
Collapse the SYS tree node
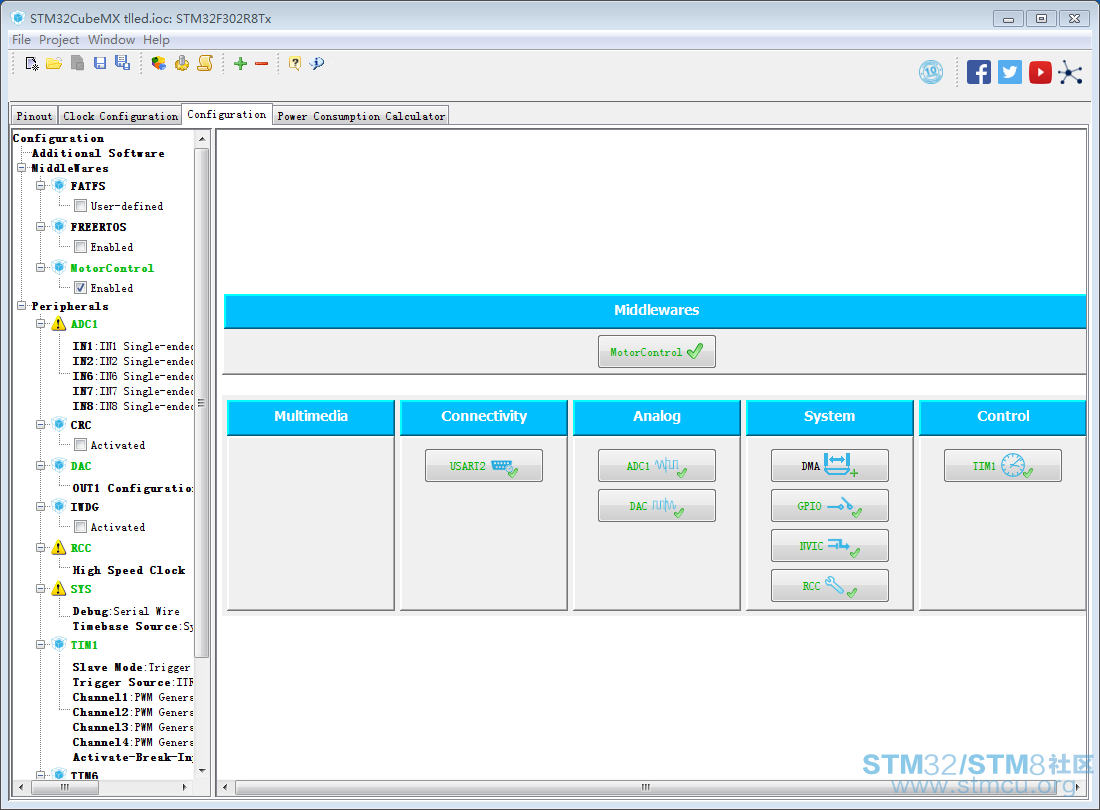pyautogui.click(x=41, y=589)
